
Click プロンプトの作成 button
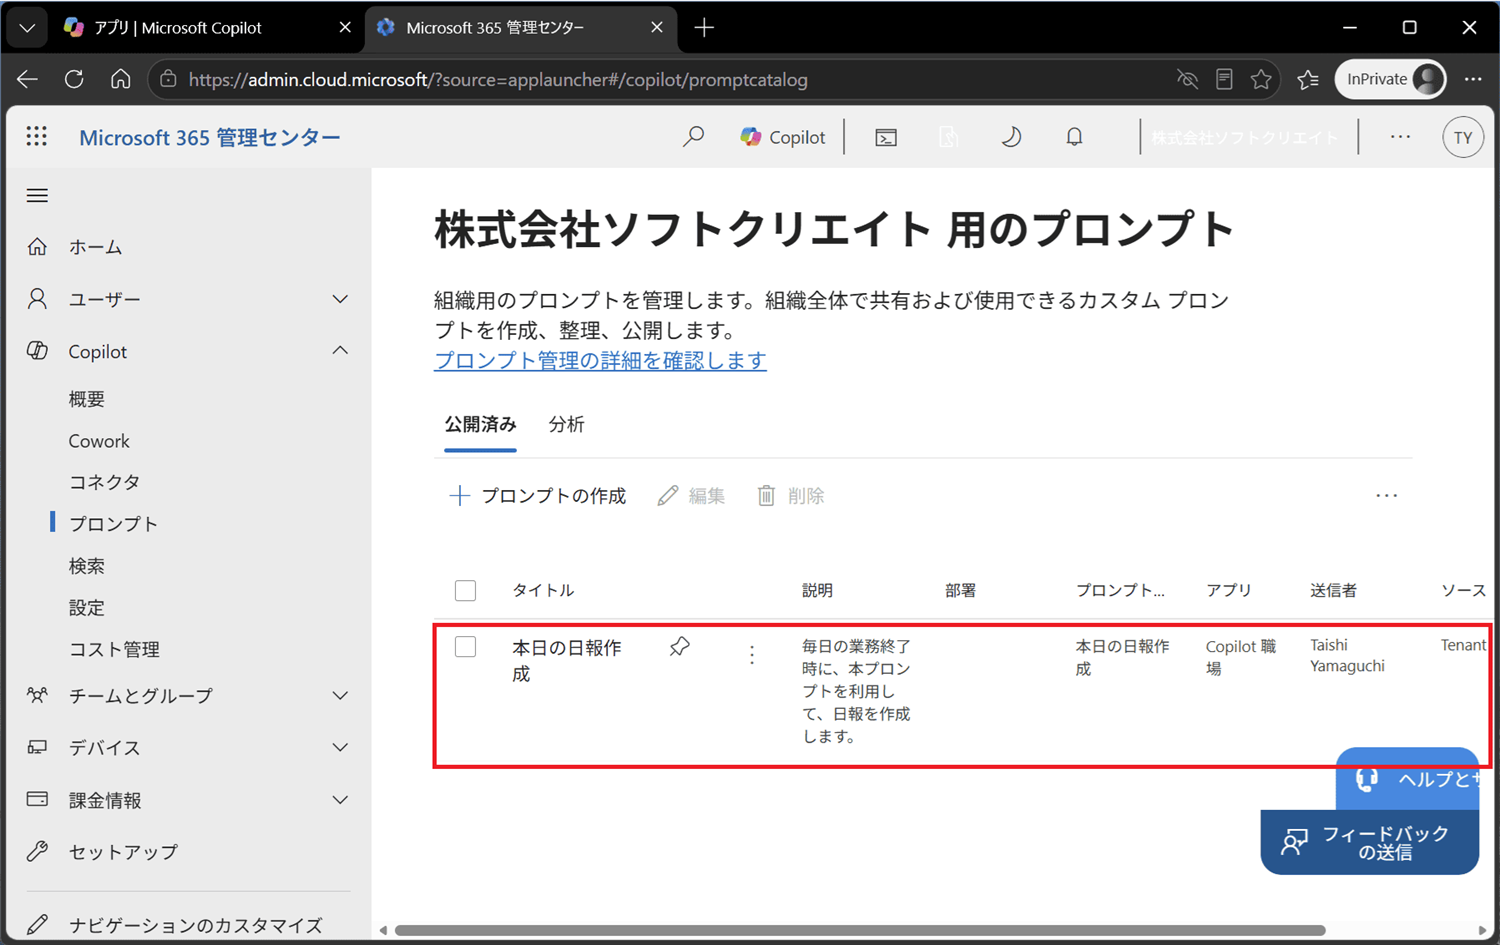click(538, 496)
